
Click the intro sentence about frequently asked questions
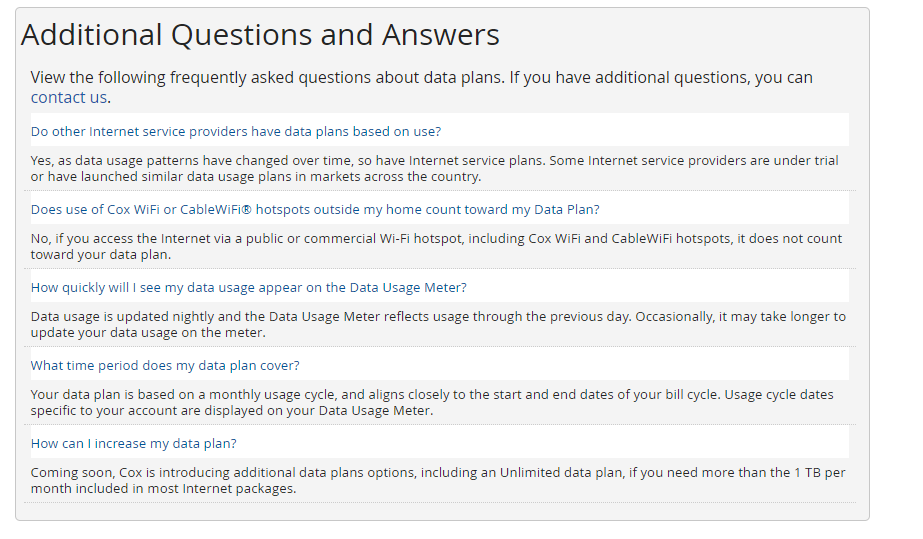[x=420, y=78]
